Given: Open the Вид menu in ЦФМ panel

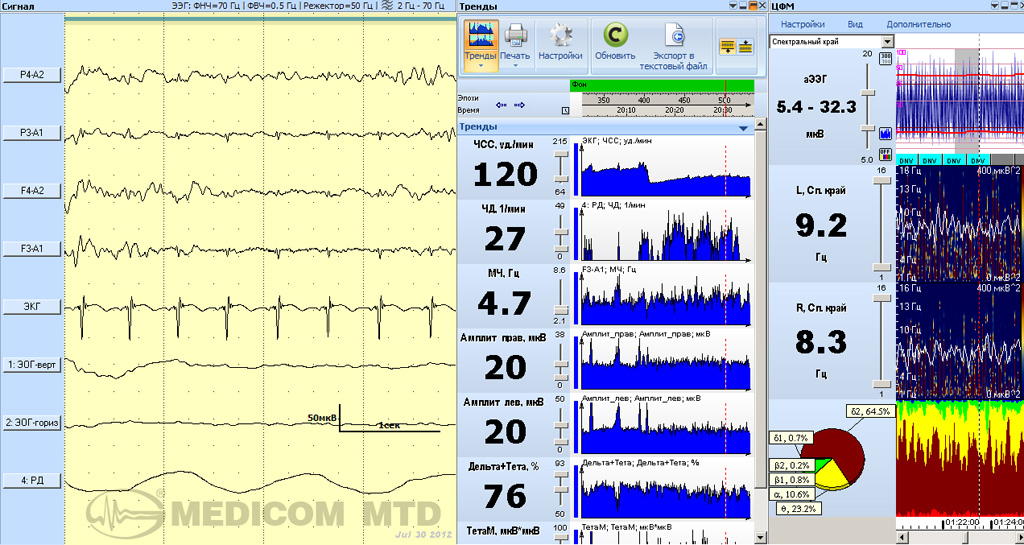Looking at the screenshot, I should point(855,23).
